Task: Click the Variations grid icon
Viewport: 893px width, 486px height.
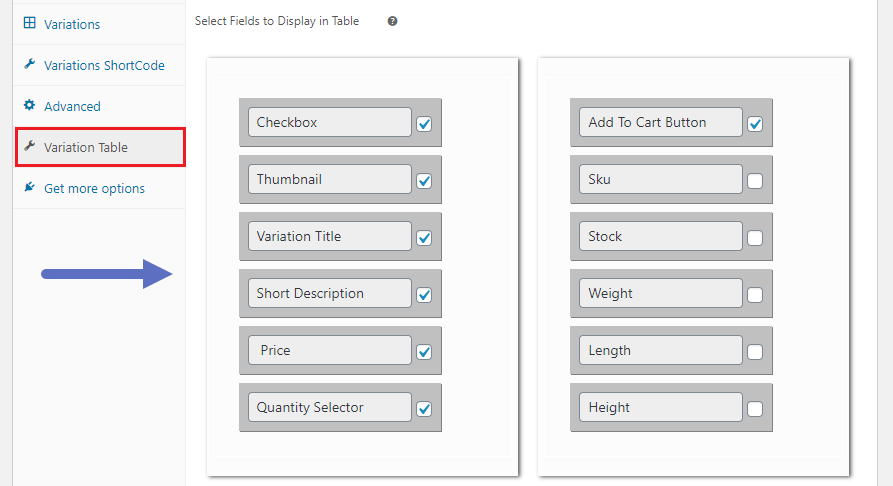Action: tap(30, 23)
